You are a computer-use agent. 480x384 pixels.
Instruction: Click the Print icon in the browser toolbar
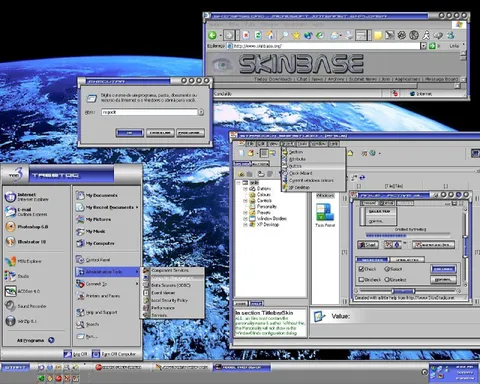click(349, 35)
